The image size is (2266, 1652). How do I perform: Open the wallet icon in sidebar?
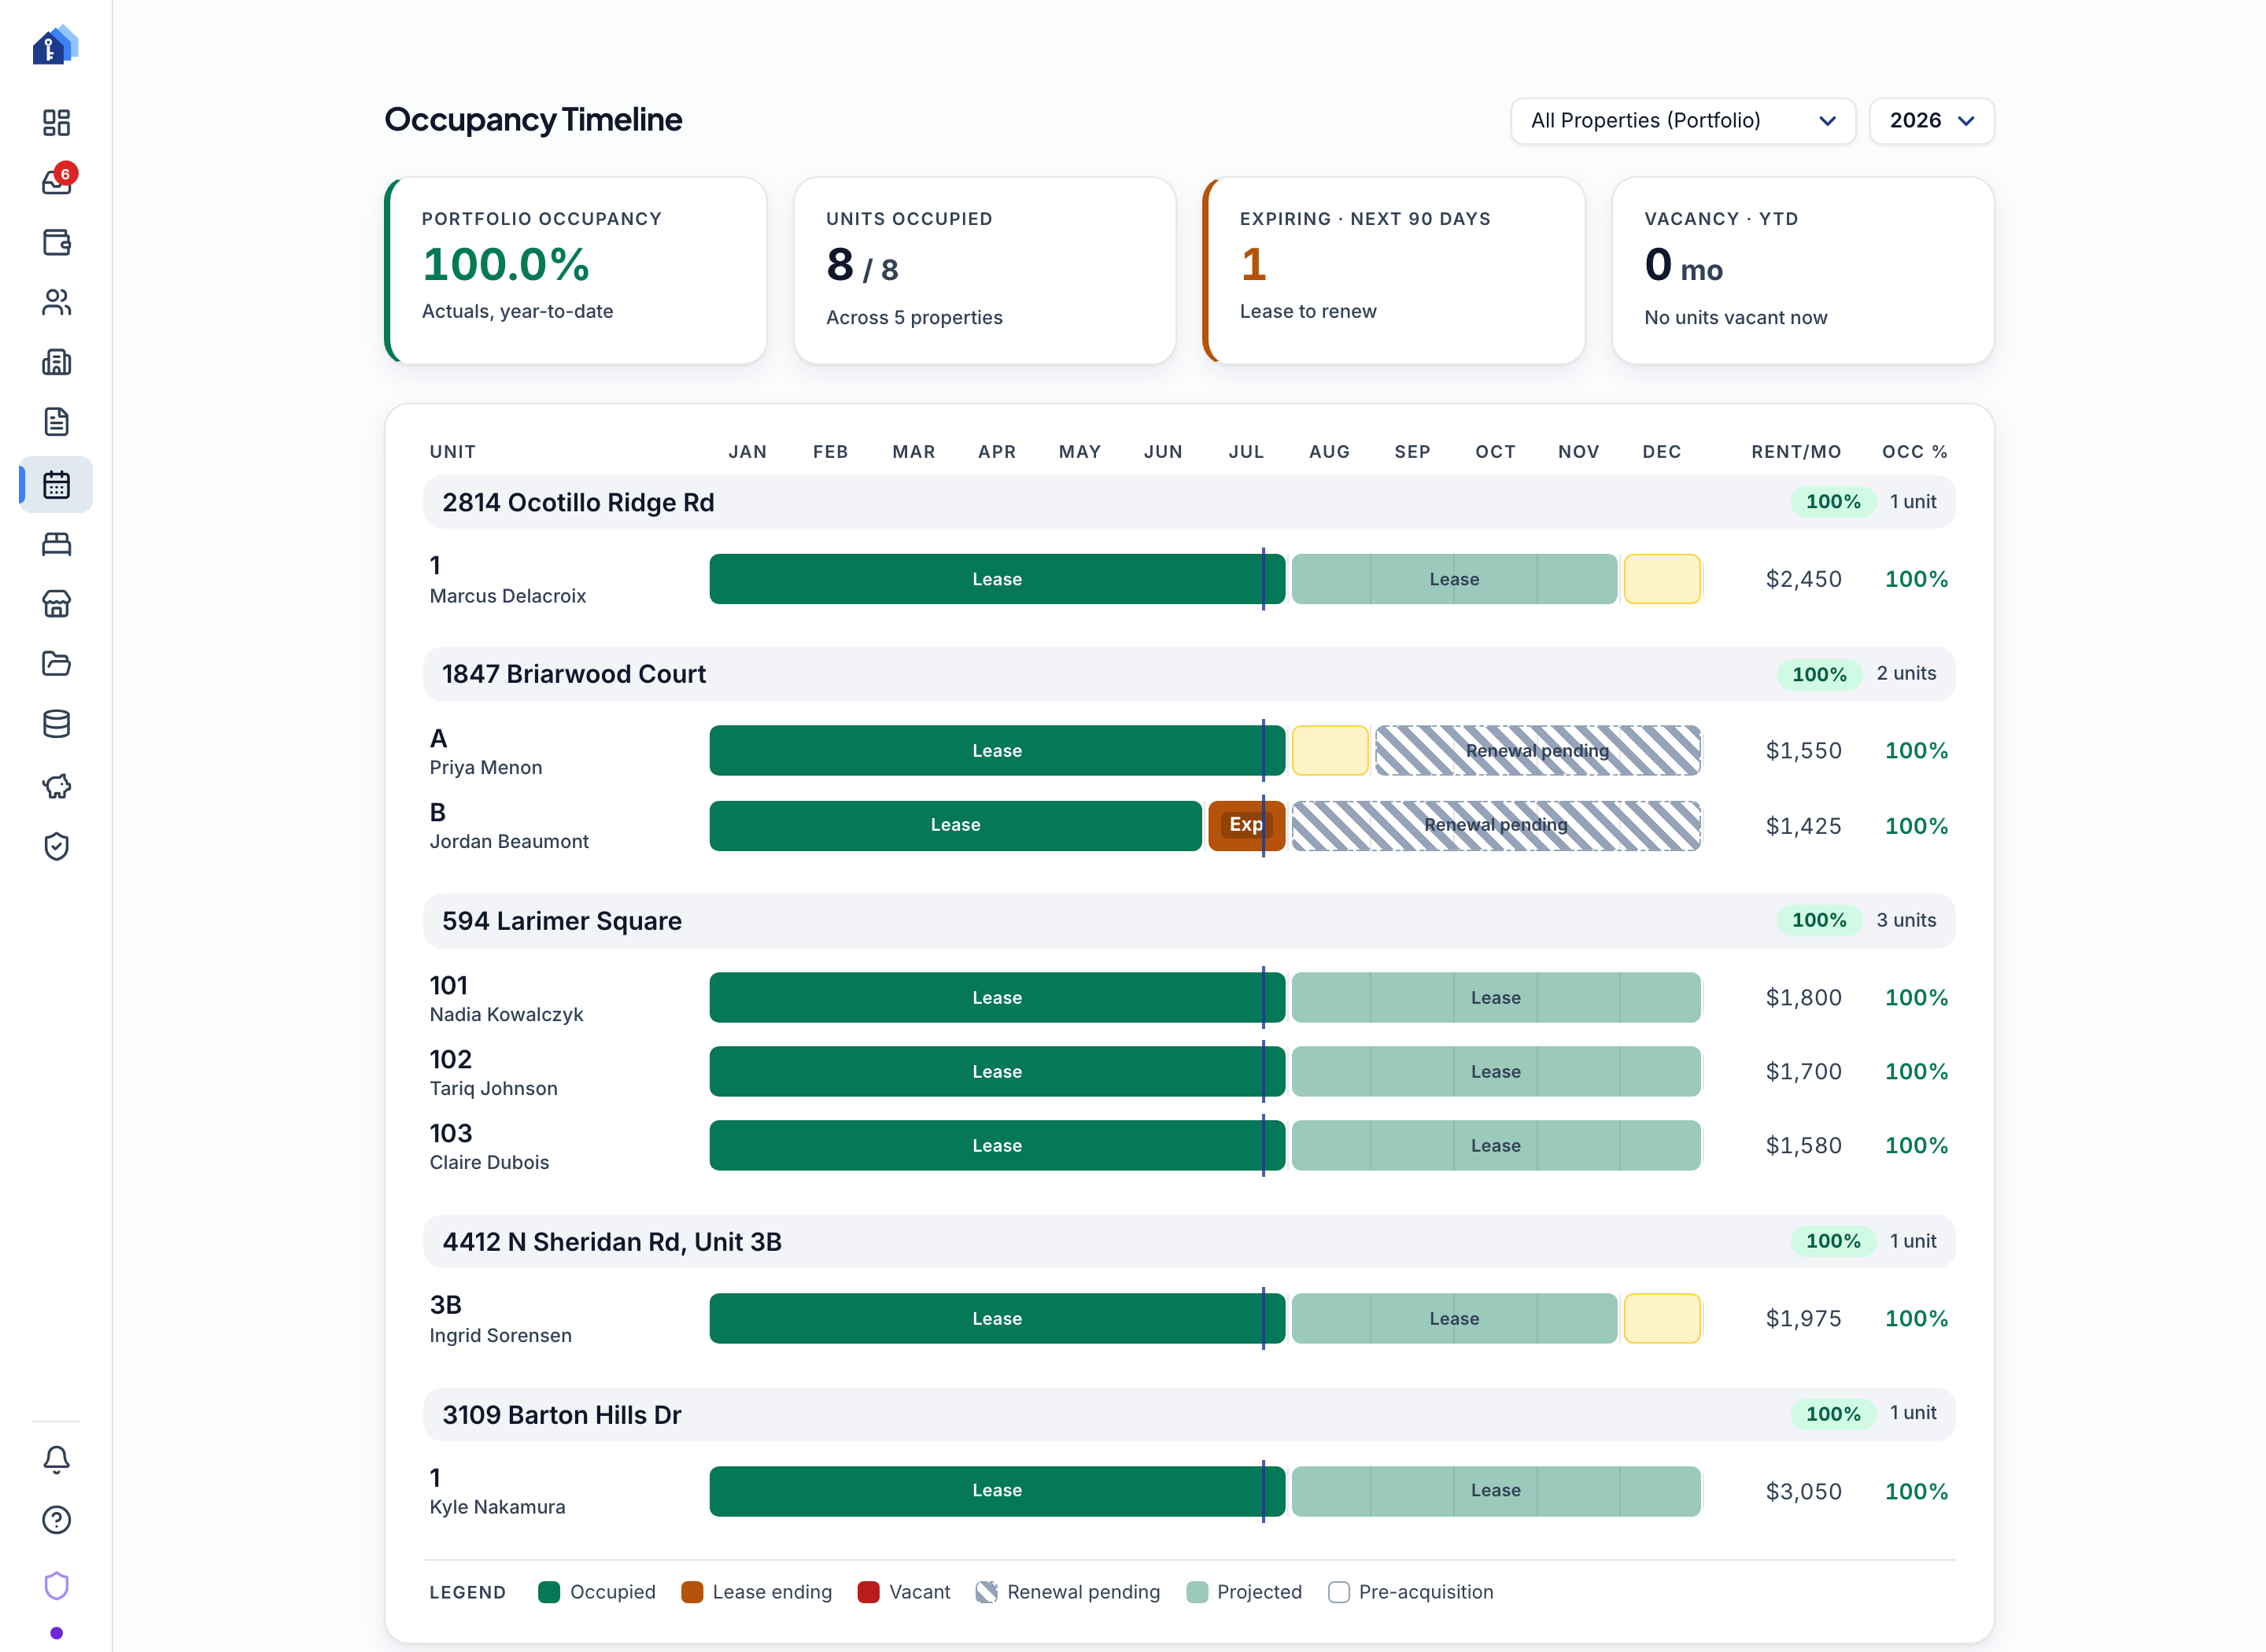point(56,242)
